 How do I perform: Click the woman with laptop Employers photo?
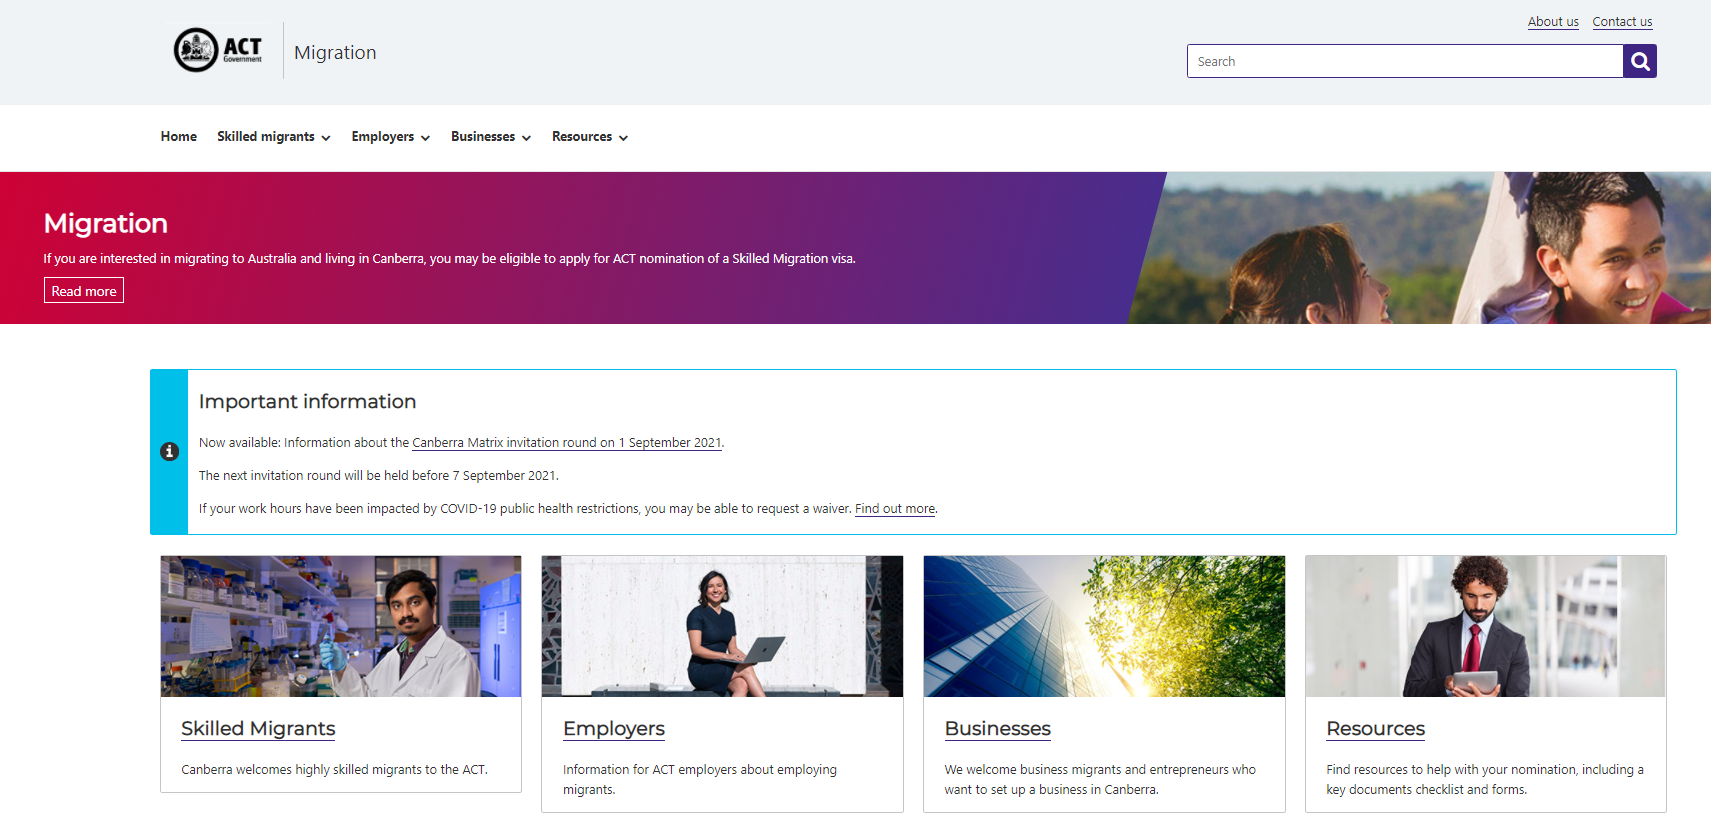[x=722, y=626]
